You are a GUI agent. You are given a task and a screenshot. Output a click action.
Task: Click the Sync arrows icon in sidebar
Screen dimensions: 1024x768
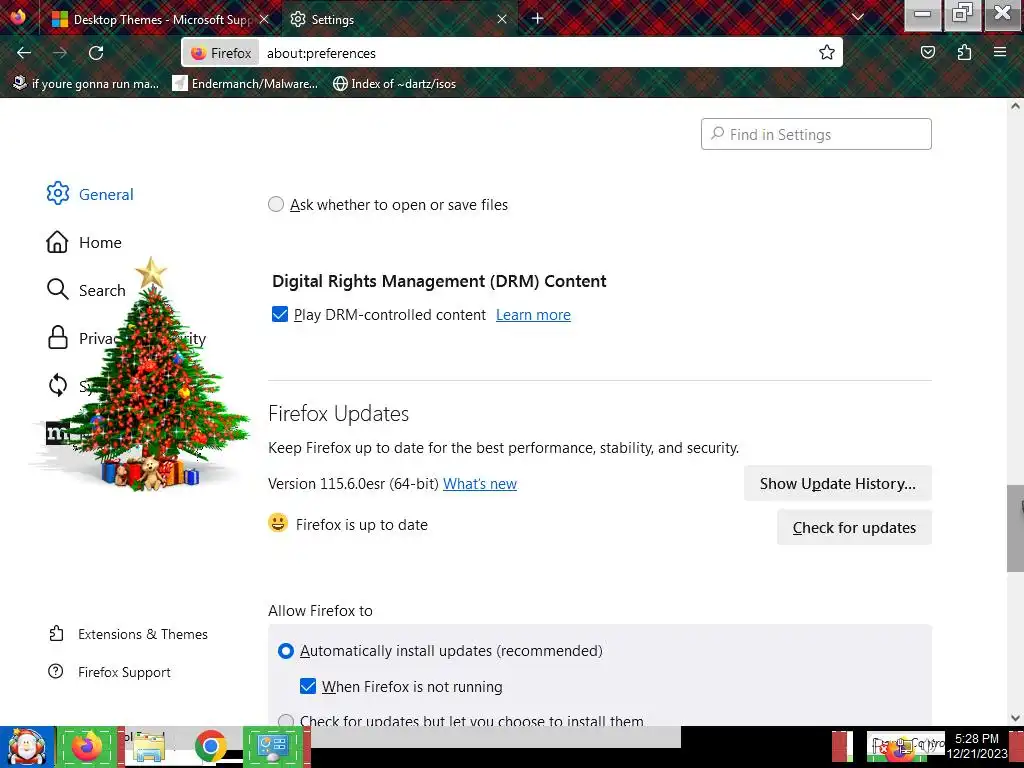coord(57,385)
